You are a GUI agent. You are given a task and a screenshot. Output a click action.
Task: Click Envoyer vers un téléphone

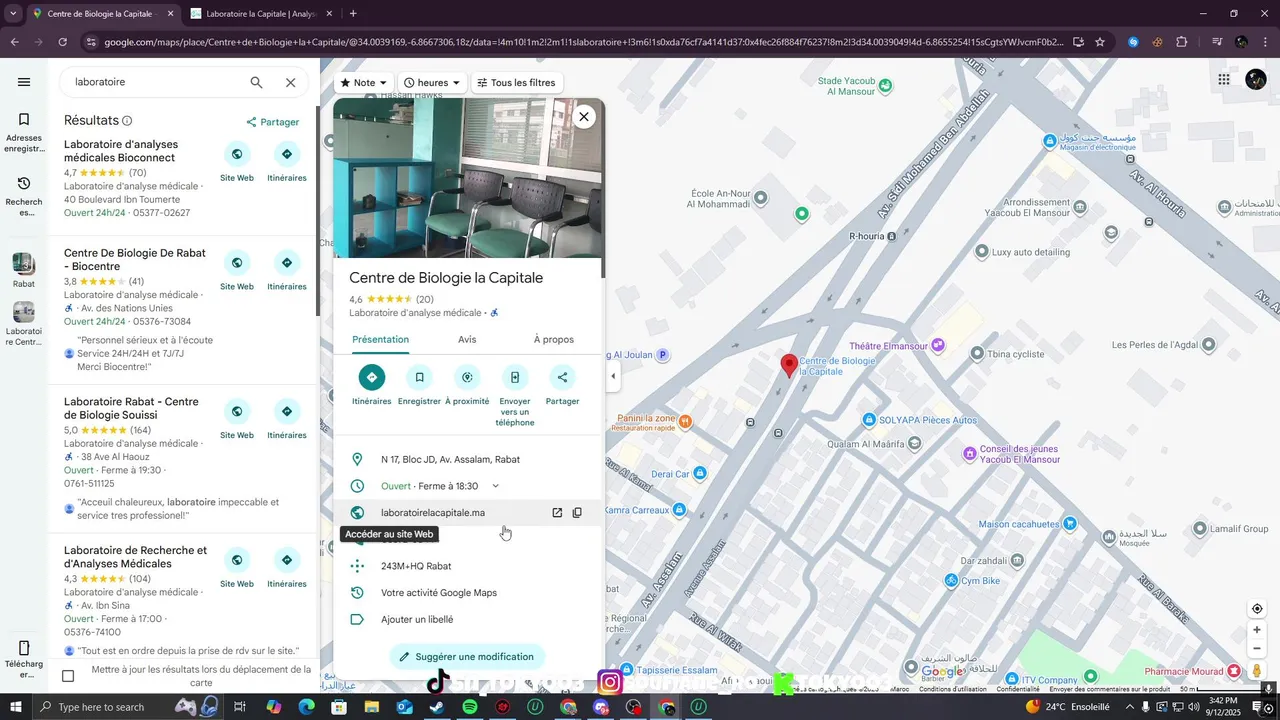tap(515, 396)
